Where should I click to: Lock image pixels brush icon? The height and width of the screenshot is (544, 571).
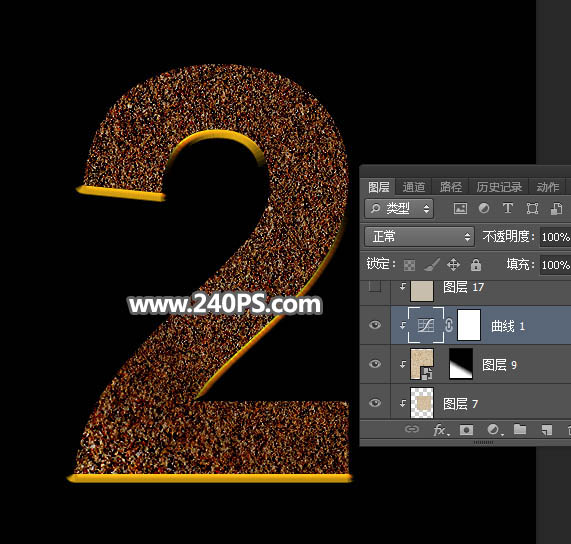432,265
